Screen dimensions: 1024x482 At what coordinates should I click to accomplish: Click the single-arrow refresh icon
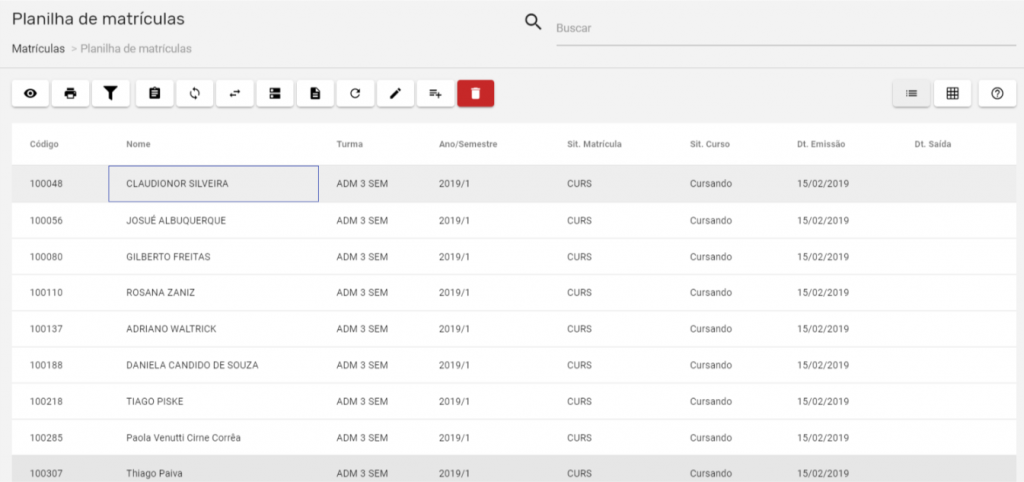(x=355, y=93)
